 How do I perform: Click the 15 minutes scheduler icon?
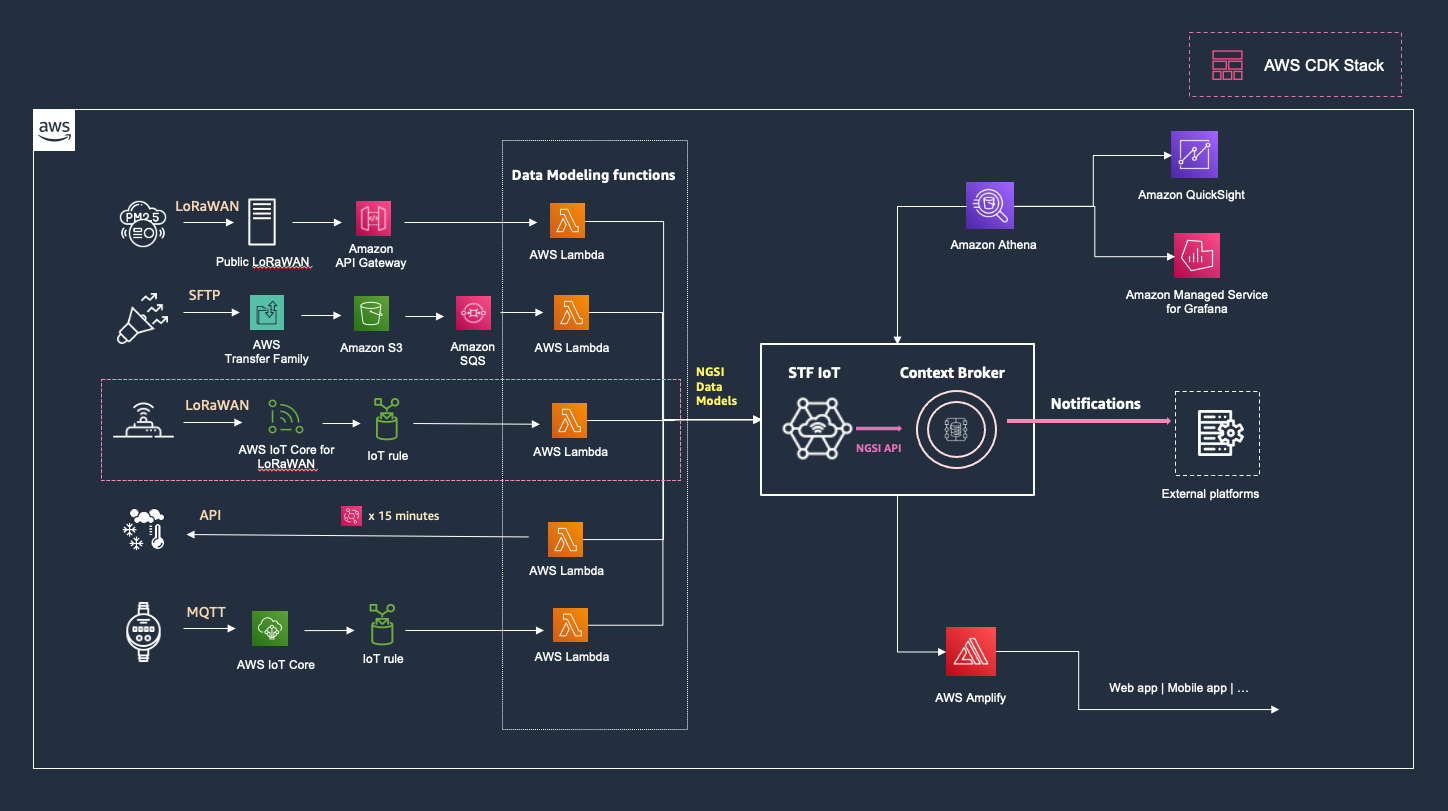click(x=351, y=516)
